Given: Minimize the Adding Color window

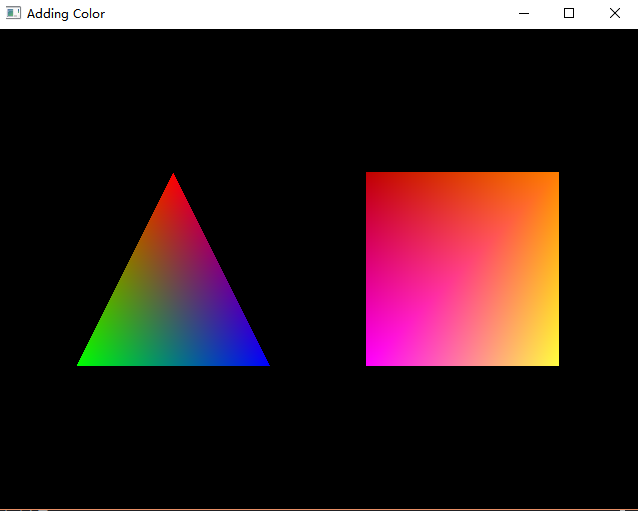Looking at the screenshot, I should tap(524, 13).
